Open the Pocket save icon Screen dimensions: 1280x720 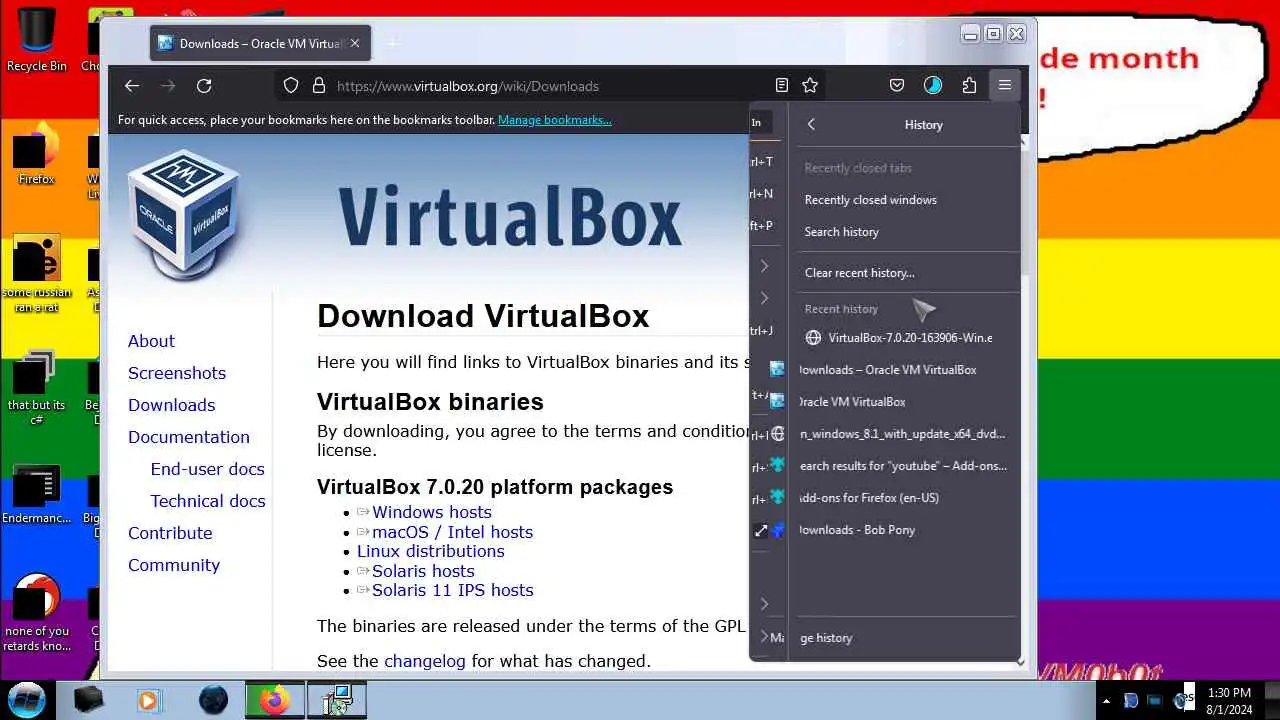tap(897, 86)
